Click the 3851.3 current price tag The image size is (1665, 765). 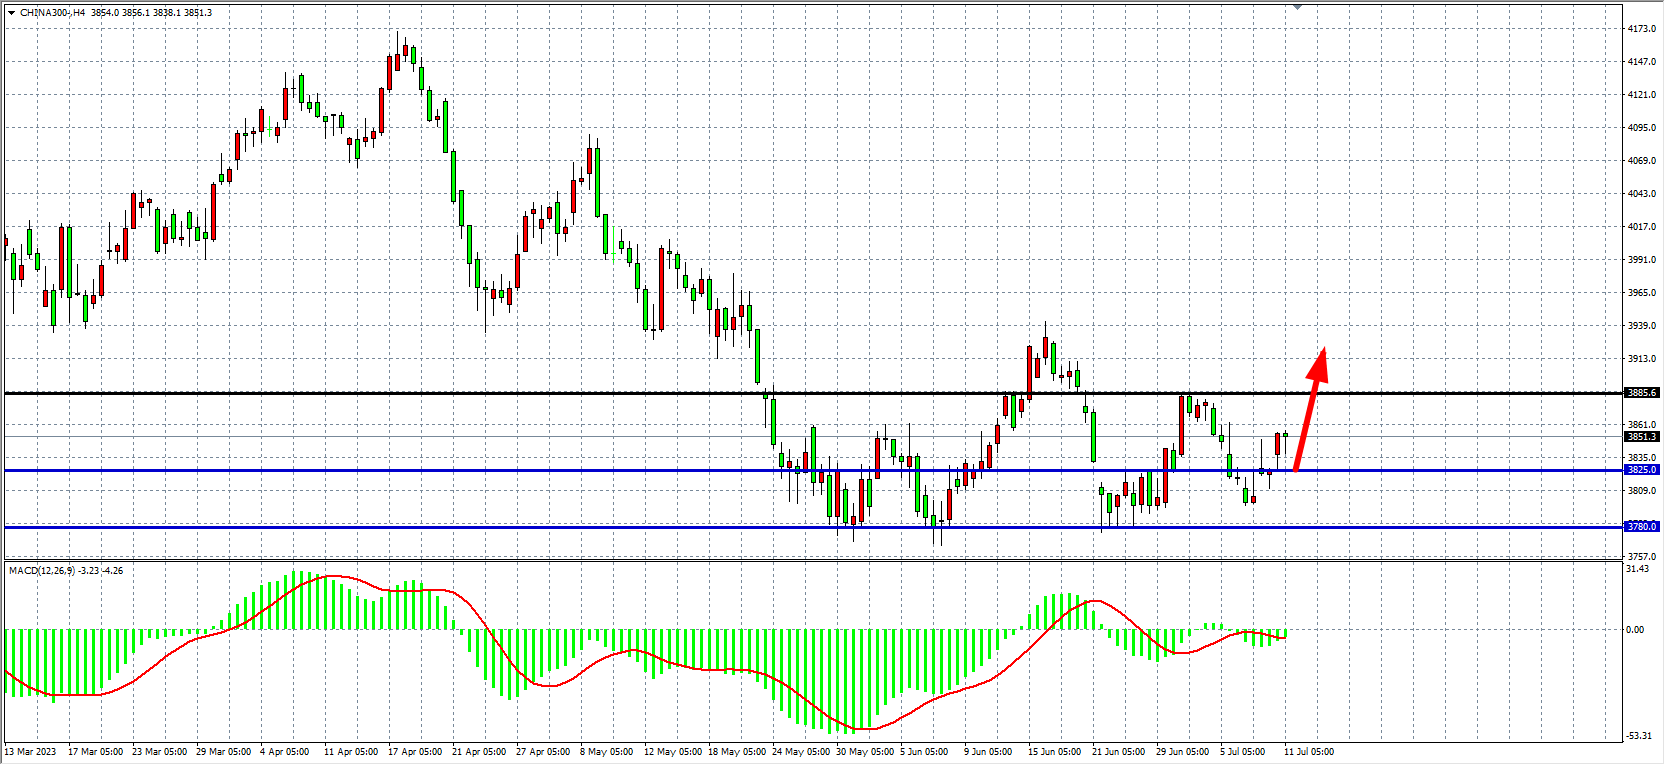tap(1642, 437)
